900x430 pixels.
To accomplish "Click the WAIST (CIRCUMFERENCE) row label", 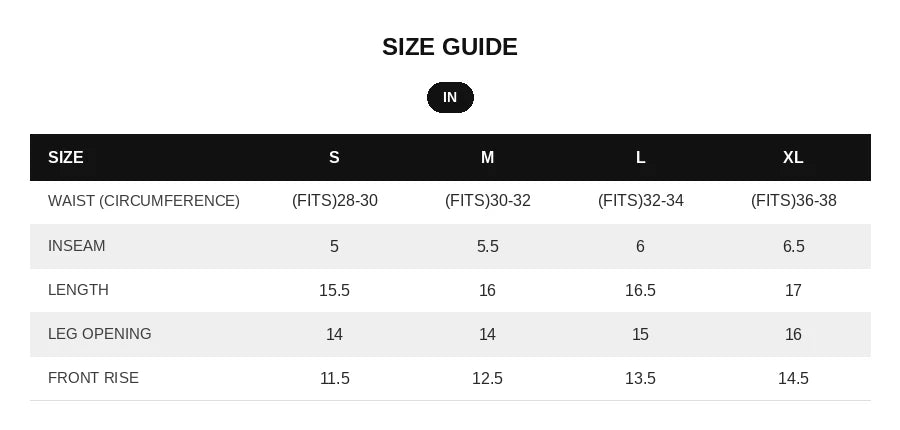I will click(x=143, y=201).
